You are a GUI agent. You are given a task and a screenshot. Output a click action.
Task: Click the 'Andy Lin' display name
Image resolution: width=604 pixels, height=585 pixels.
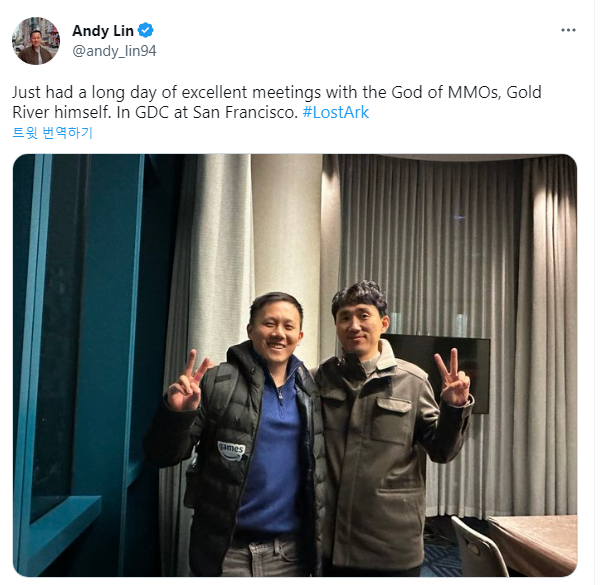pyautogui.click(x=103, y=31)
